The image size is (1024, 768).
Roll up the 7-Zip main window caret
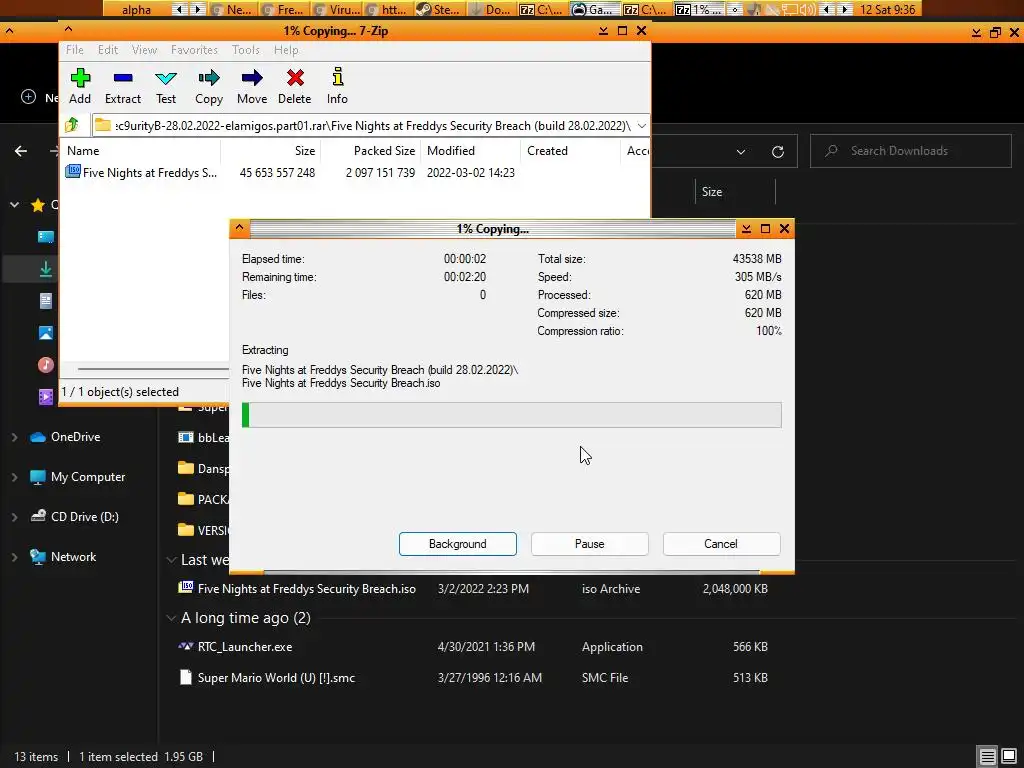[68, 29]
